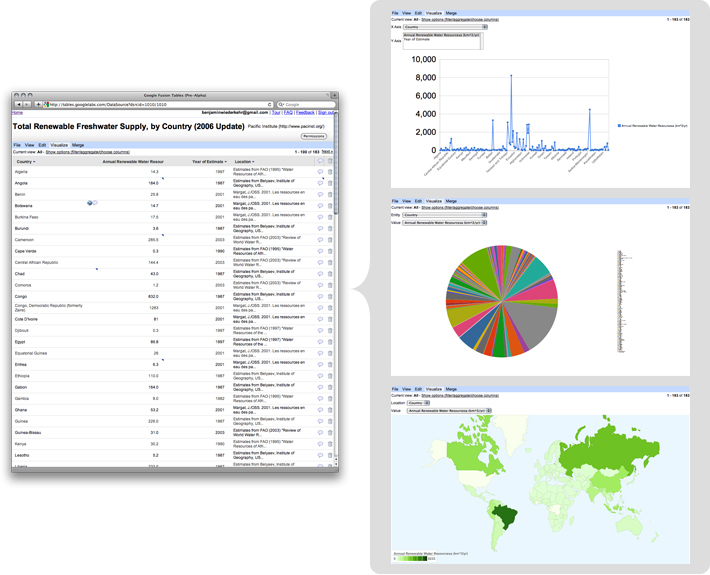Click the Cape Verde country cell
The width and height of the screenshot is (710, 575).
[25, 251]
